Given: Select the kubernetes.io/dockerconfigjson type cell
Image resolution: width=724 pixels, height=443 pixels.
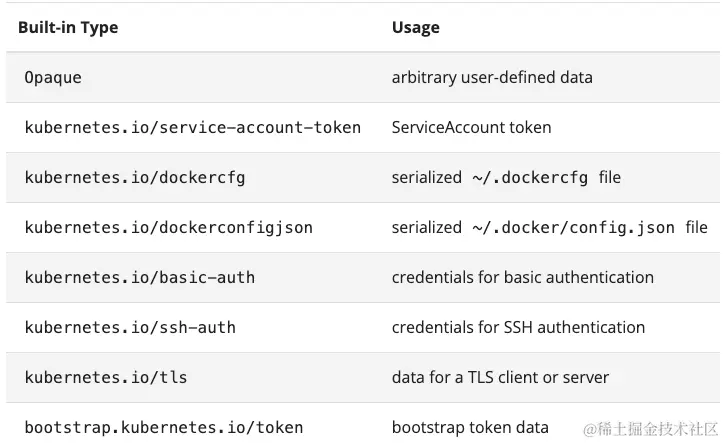Looking at the screenshot, I should tap(168, 227).
